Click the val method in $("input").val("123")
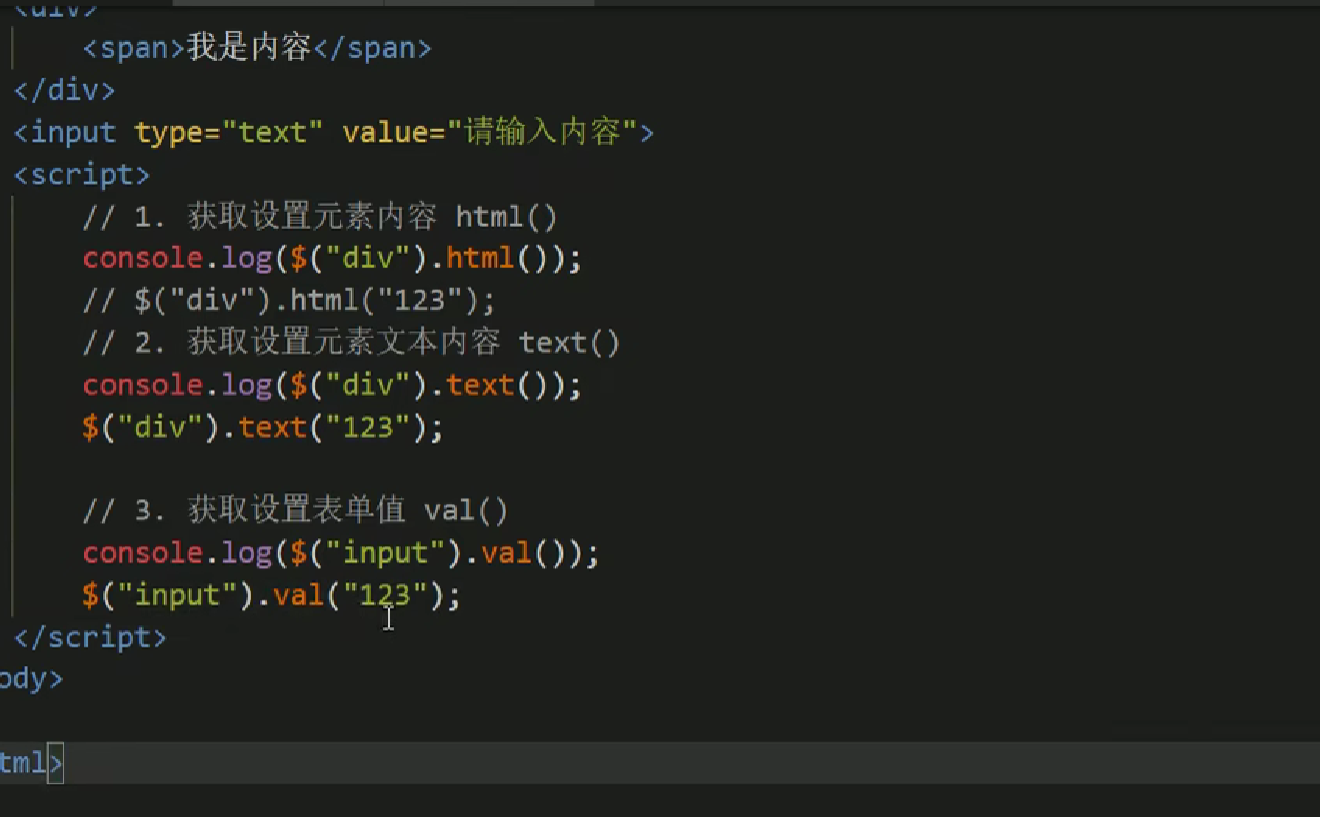Screen dimensions: 1320x817 298,595
